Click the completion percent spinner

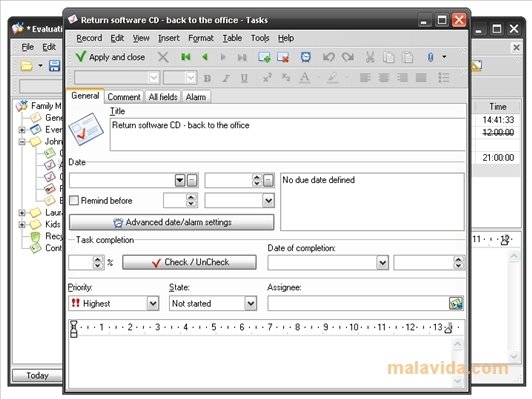(x=98, y=262)
